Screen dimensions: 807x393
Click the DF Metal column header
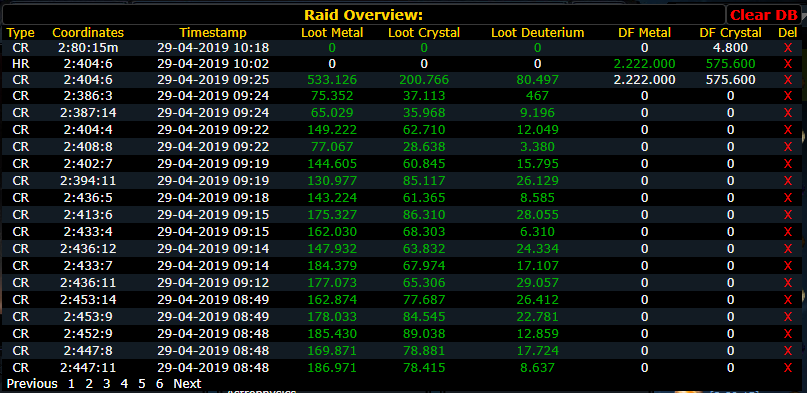click(x=645, y=33)
